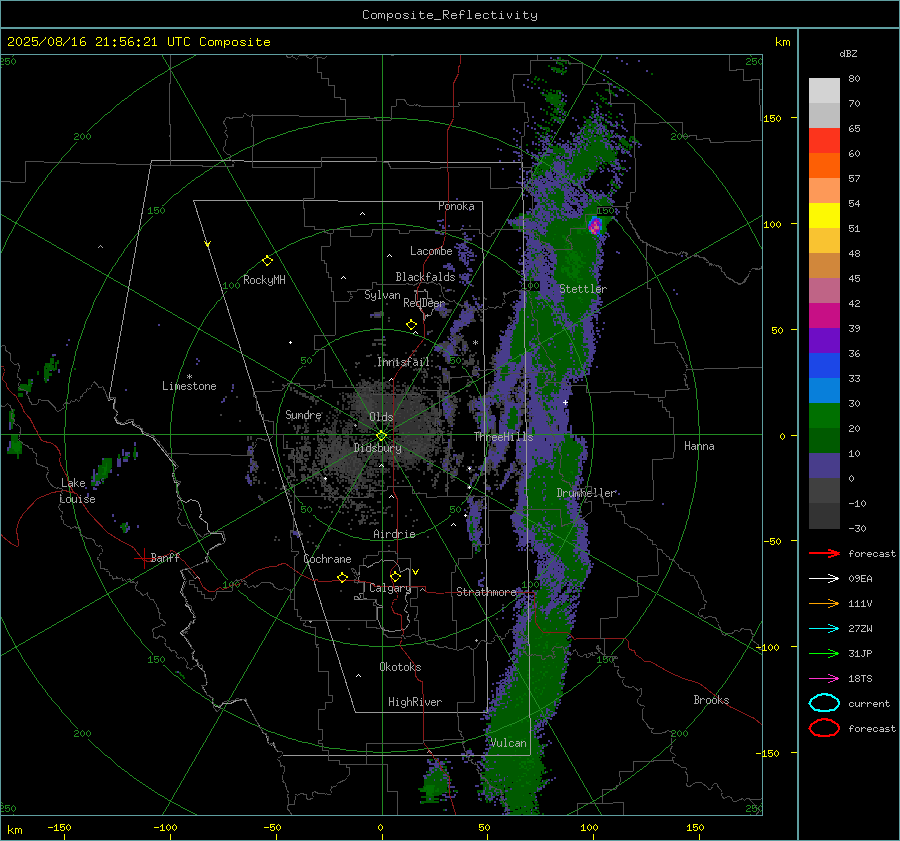Click the cyan current ellipse in legend
This screenshot has width=900, height=841.
coord(824,703)
